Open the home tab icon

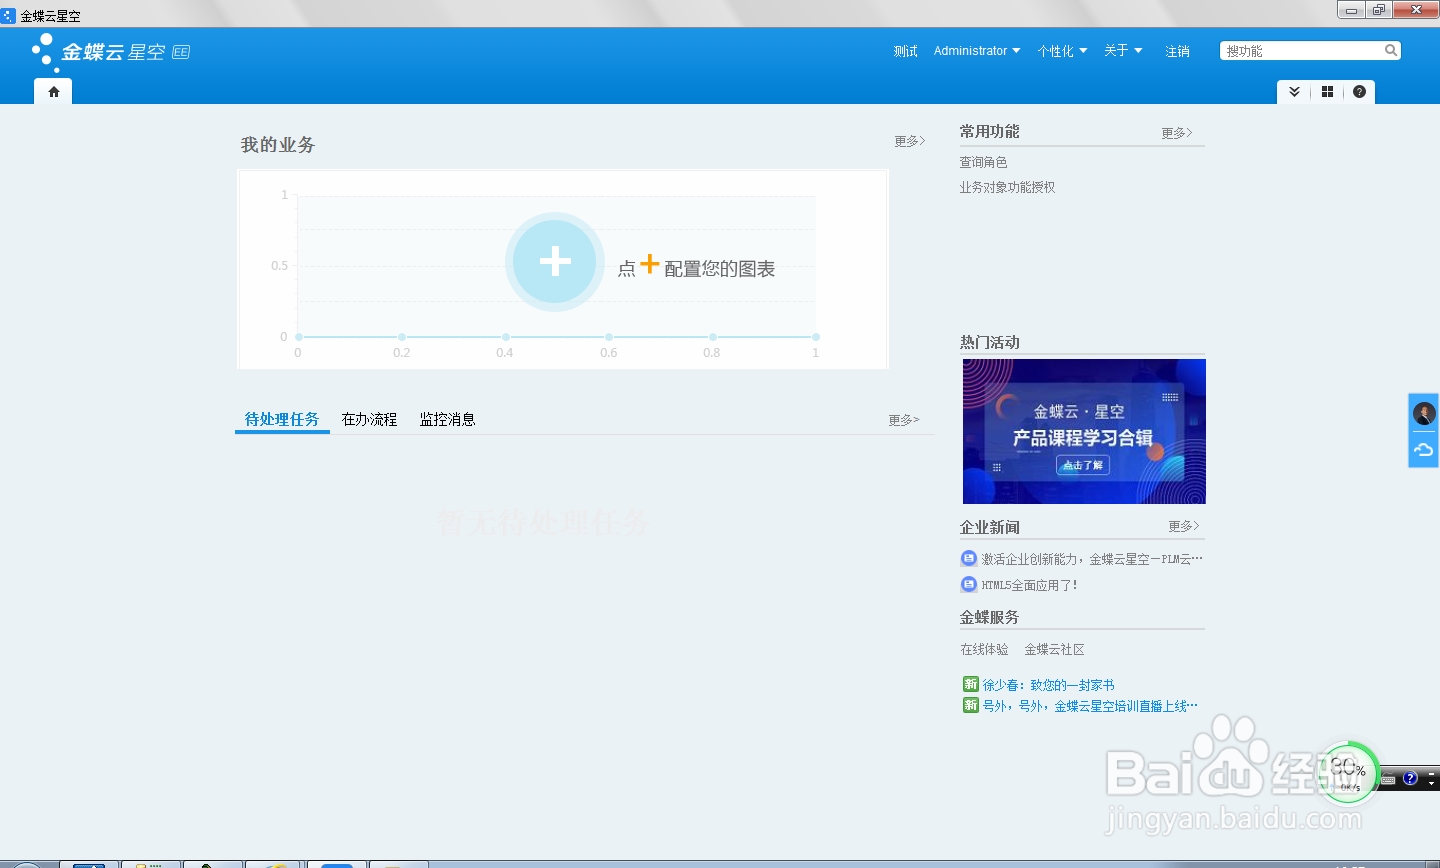(x=54, y=91)
